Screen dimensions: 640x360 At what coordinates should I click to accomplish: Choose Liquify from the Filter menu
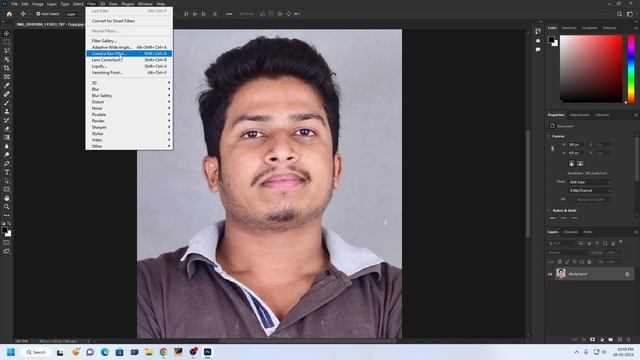129,66
